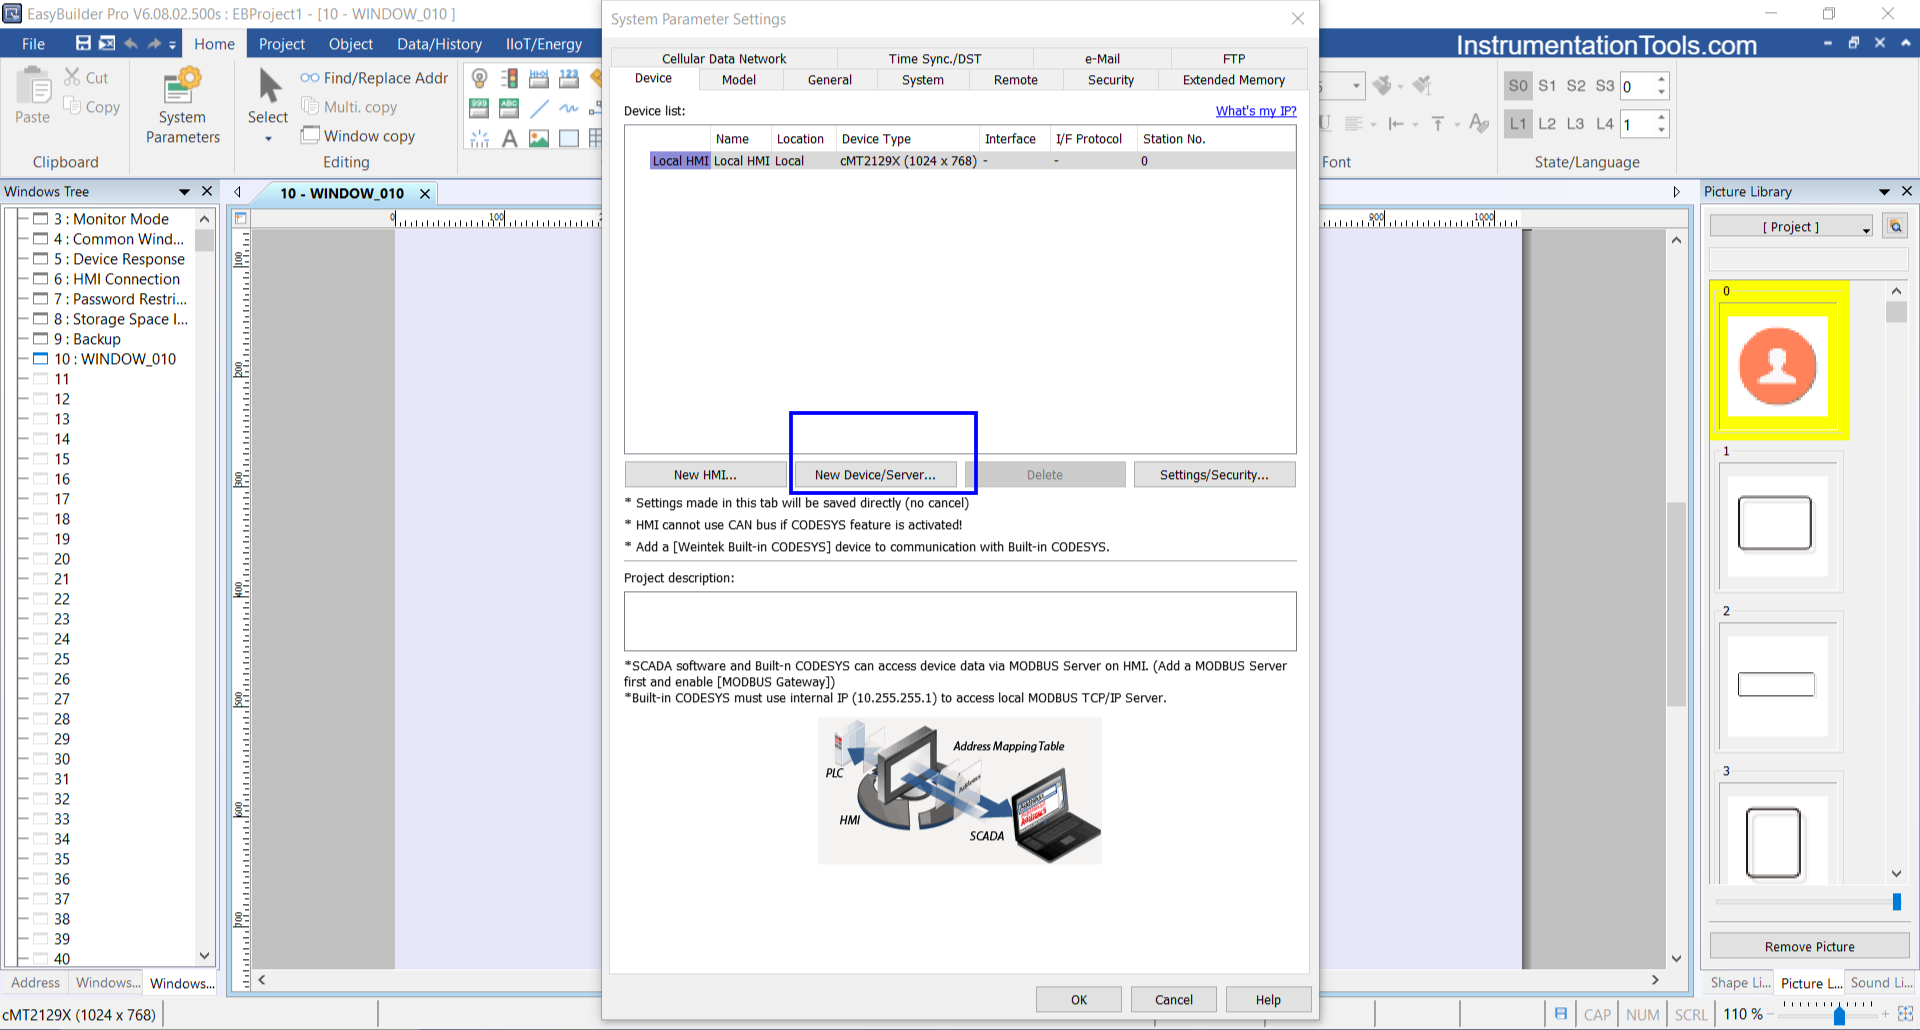Select 5 : Device Response in Windows Tree
This screenshot has height=1030, width=1920.
tap(118, 259)
